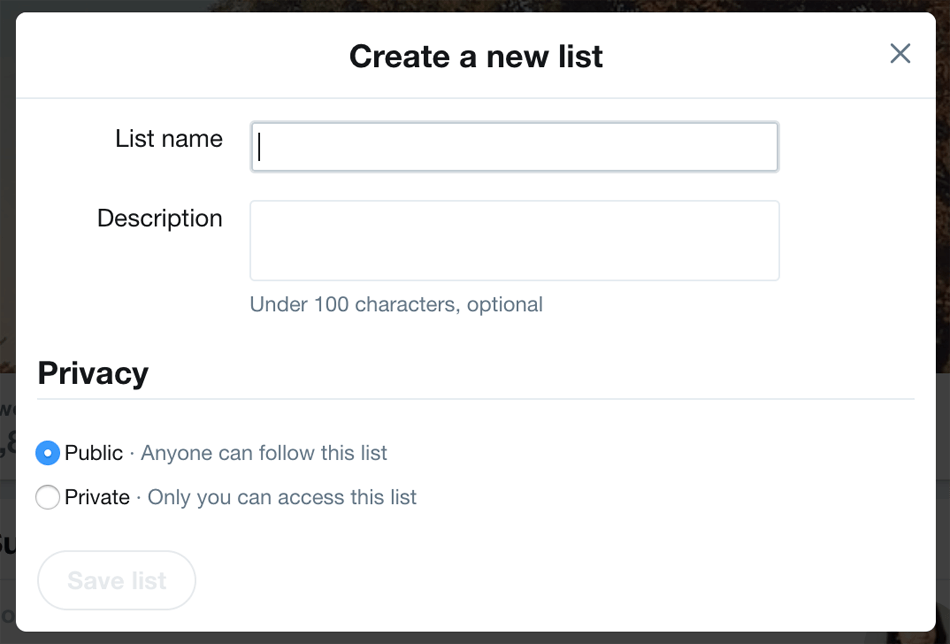950x644 pixels.
Task: Click the dimmed overlay below the dialog
Action: pyautogui.click(x=475, y=638)
